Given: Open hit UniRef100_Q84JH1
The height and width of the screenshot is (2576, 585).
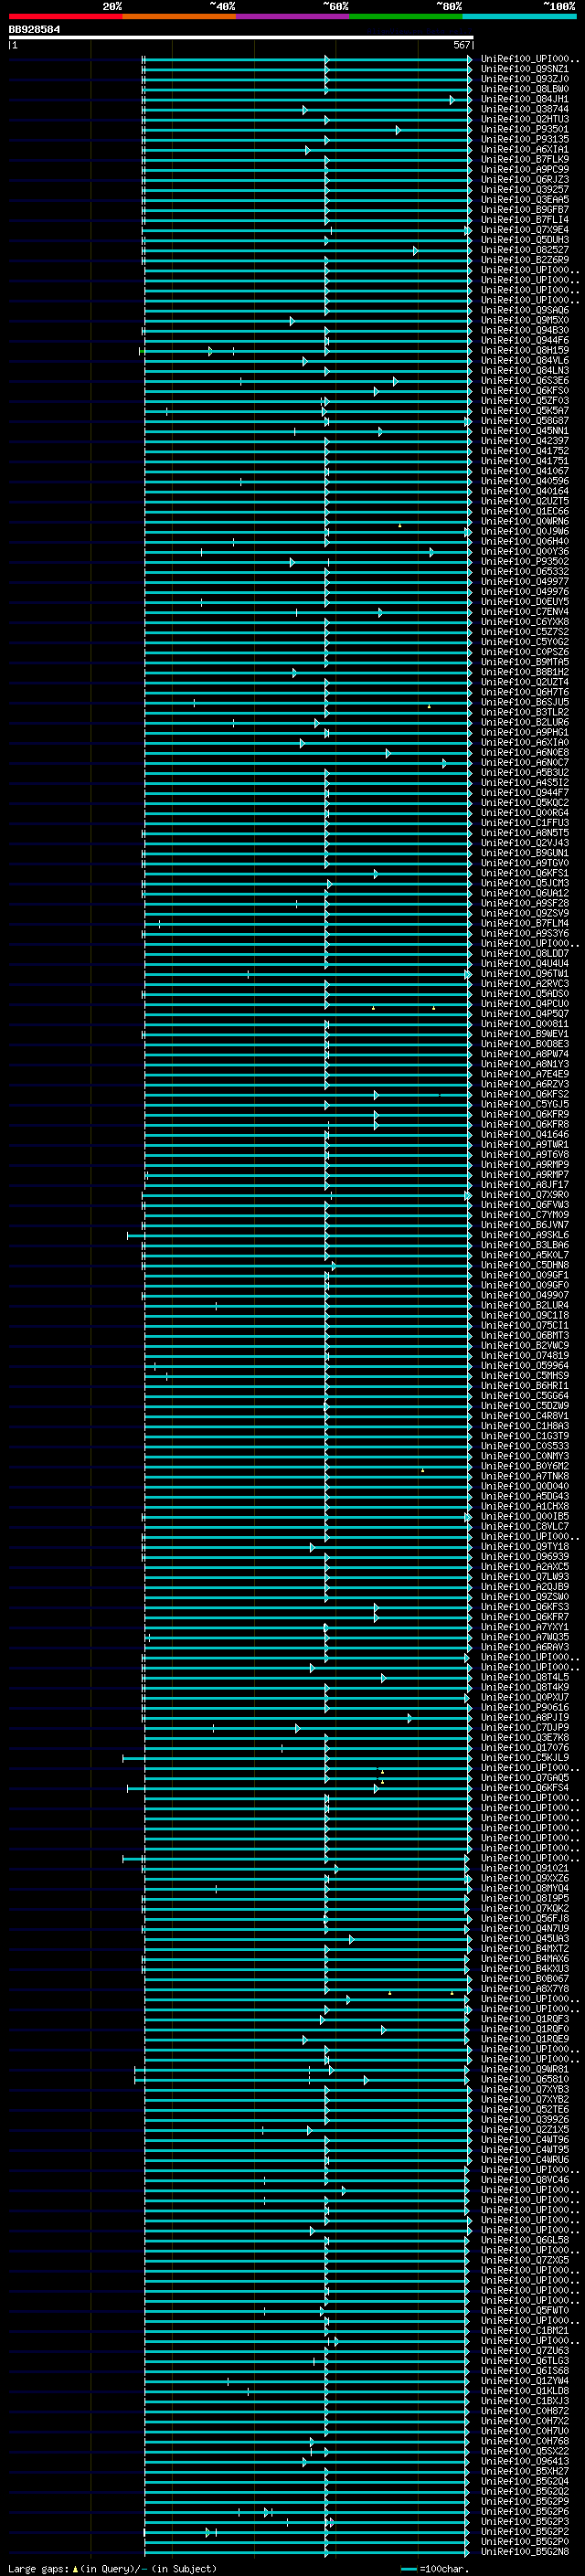Looking at the screenshot, I should click(x=525, y=99).
